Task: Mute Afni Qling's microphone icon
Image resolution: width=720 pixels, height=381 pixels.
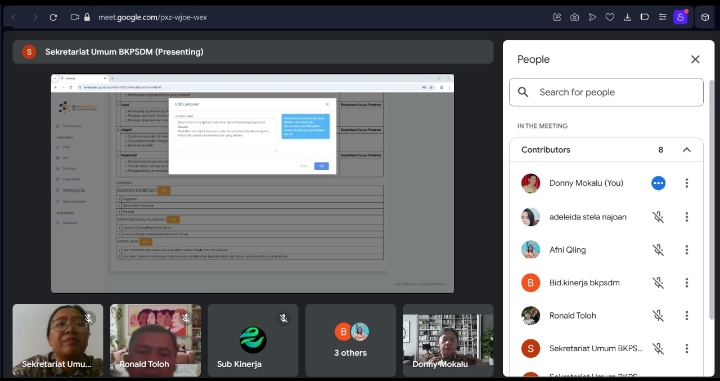Action: pos(658,250)
